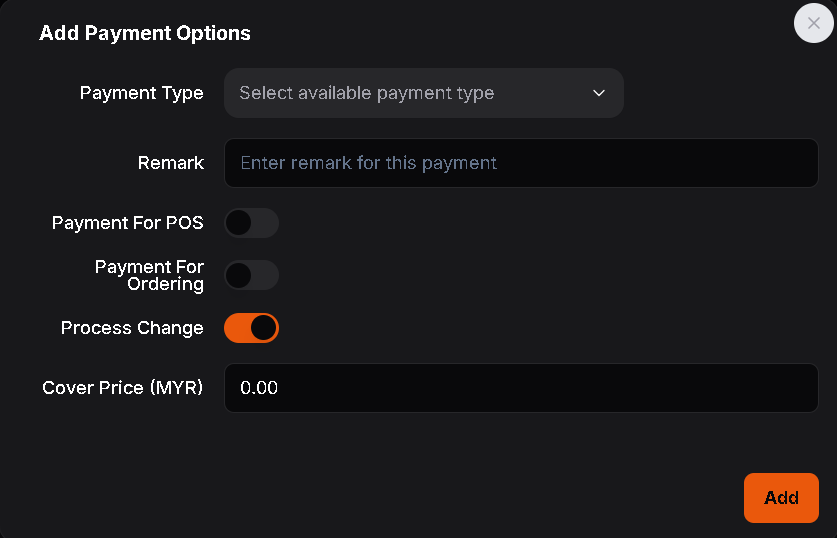Enable the Payment For POS toggle

(x=251, y=223)
